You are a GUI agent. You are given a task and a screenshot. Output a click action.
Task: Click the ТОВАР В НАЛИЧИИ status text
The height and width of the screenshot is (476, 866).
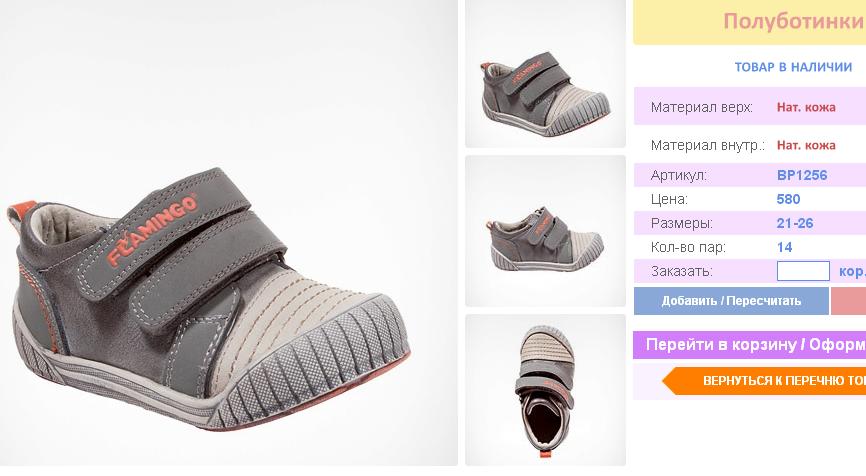(x=793, y=67)
